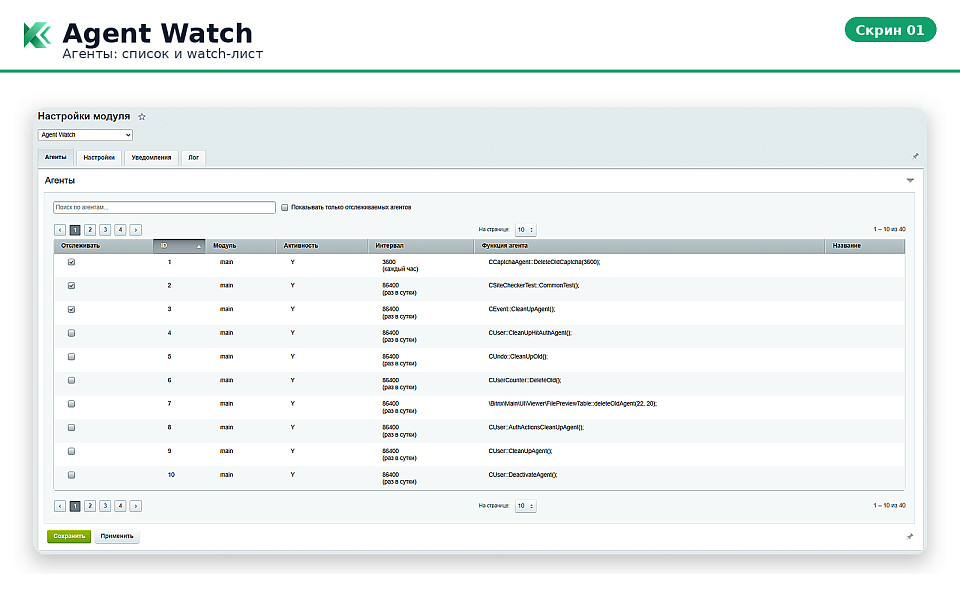Click the favorites star next to Настройки модуля
This screenshot has height=600, width=960.
(x=142, y=117)
